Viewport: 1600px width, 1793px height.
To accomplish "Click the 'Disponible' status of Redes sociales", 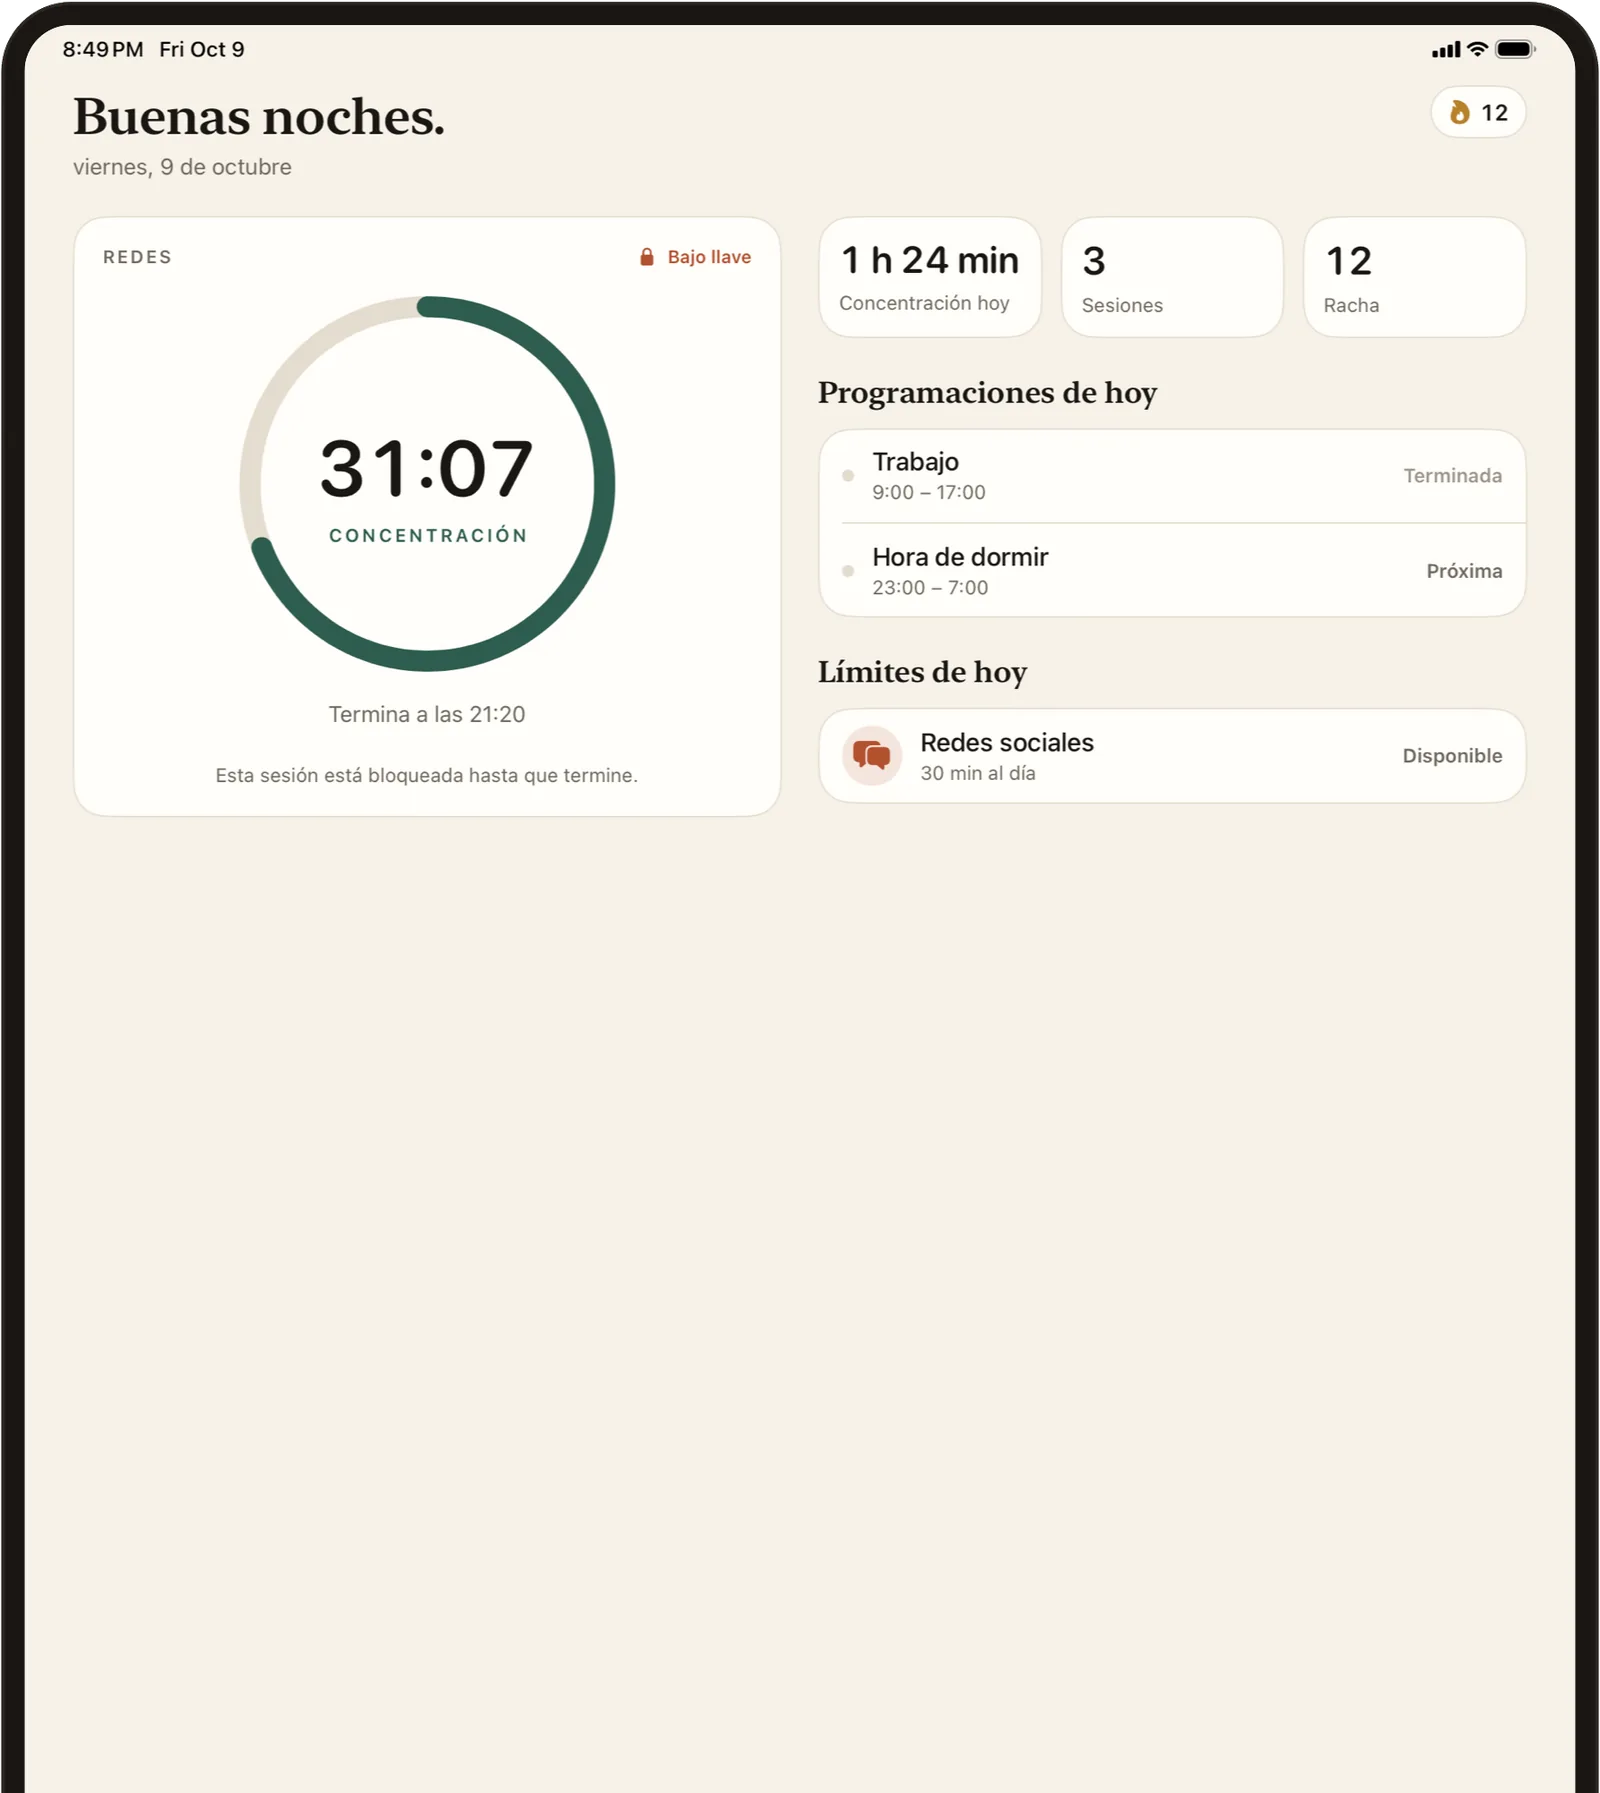I will [x=1452, y=756].
